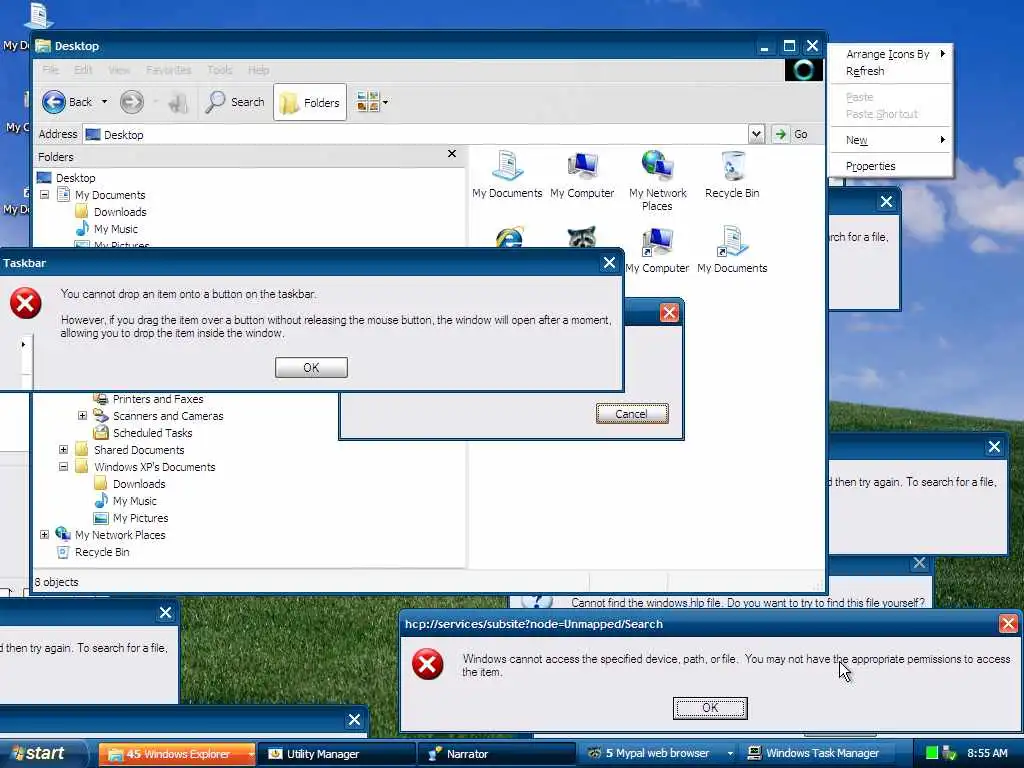
Task: Expand the Address bar dropdown
Action: tap(756, 134)
